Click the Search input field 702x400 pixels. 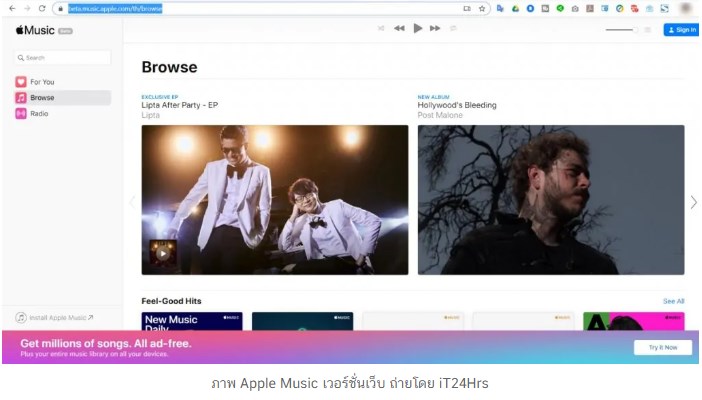[62, 58]
